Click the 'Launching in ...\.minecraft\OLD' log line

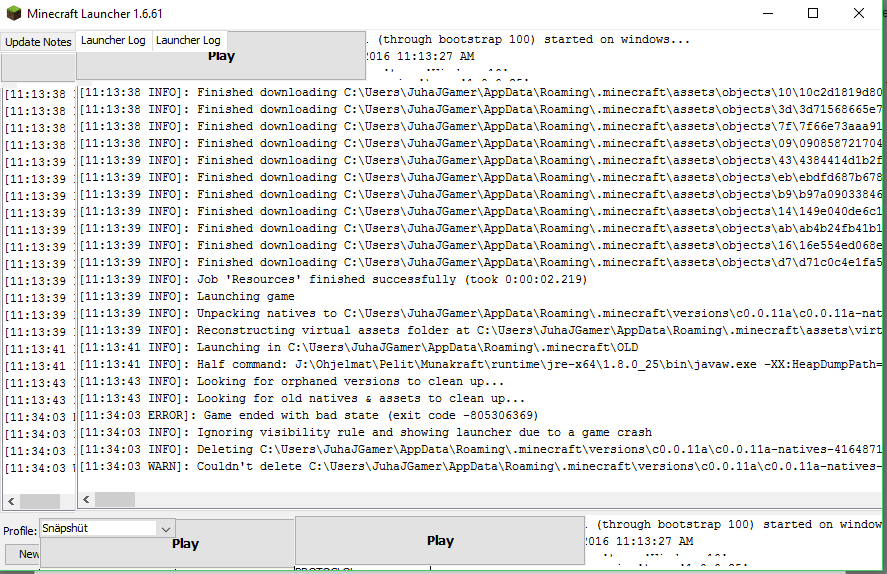pyautogui.click(x=359, y=347)
